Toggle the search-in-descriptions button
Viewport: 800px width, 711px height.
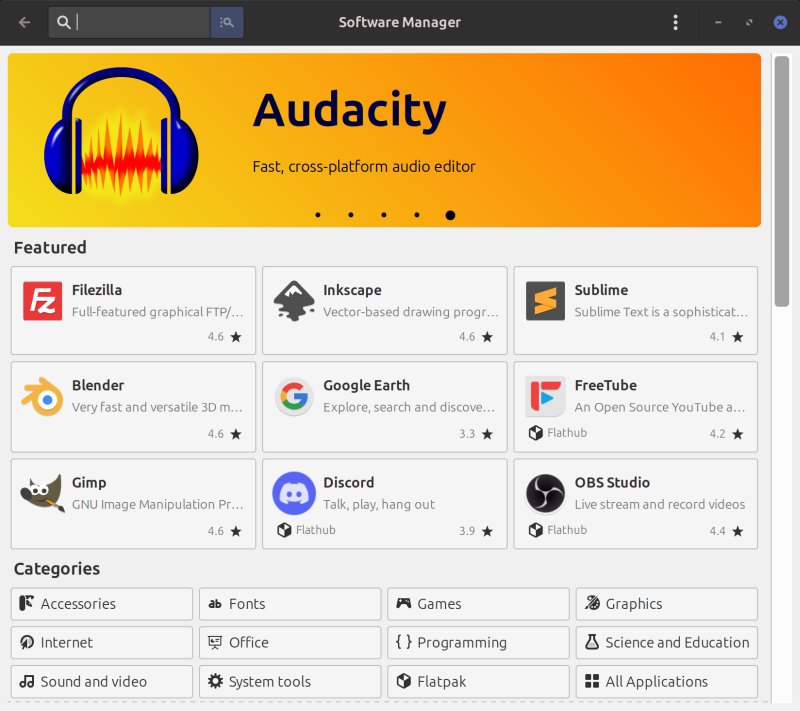tap(227, 22)
